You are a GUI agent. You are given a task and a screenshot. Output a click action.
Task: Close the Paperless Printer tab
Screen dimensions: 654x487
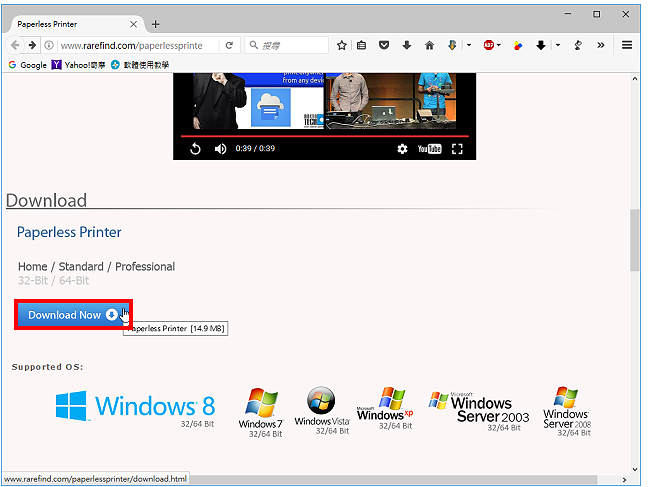(x=133, y=24)
